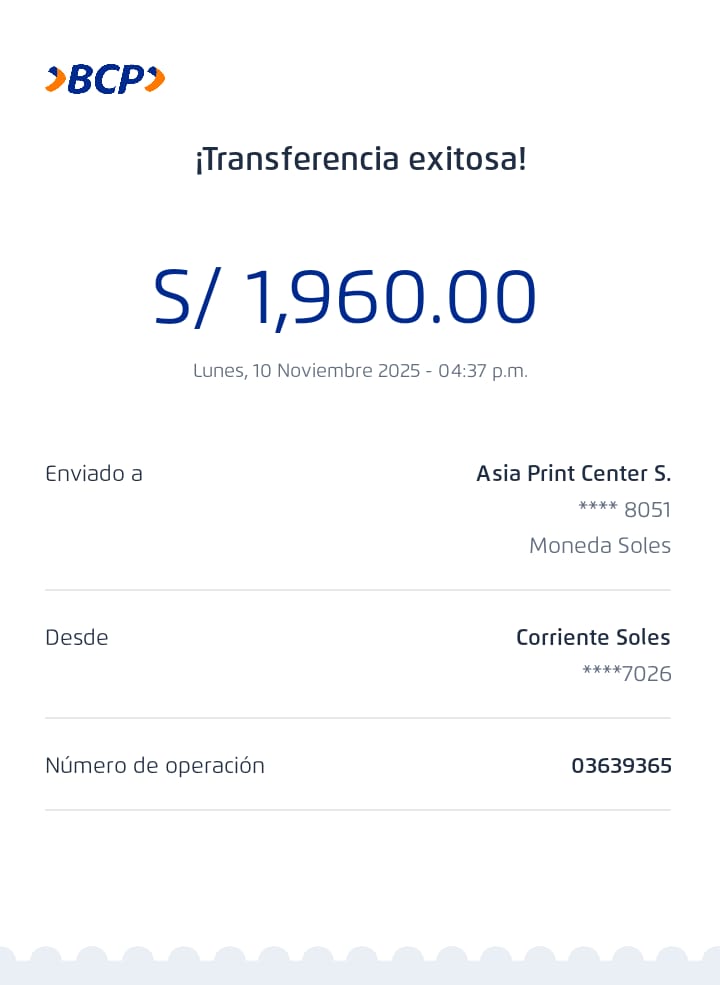Select the transferred amount 1,960.00
Viewport: 720px width, 985px height.
tap(390, 297)
